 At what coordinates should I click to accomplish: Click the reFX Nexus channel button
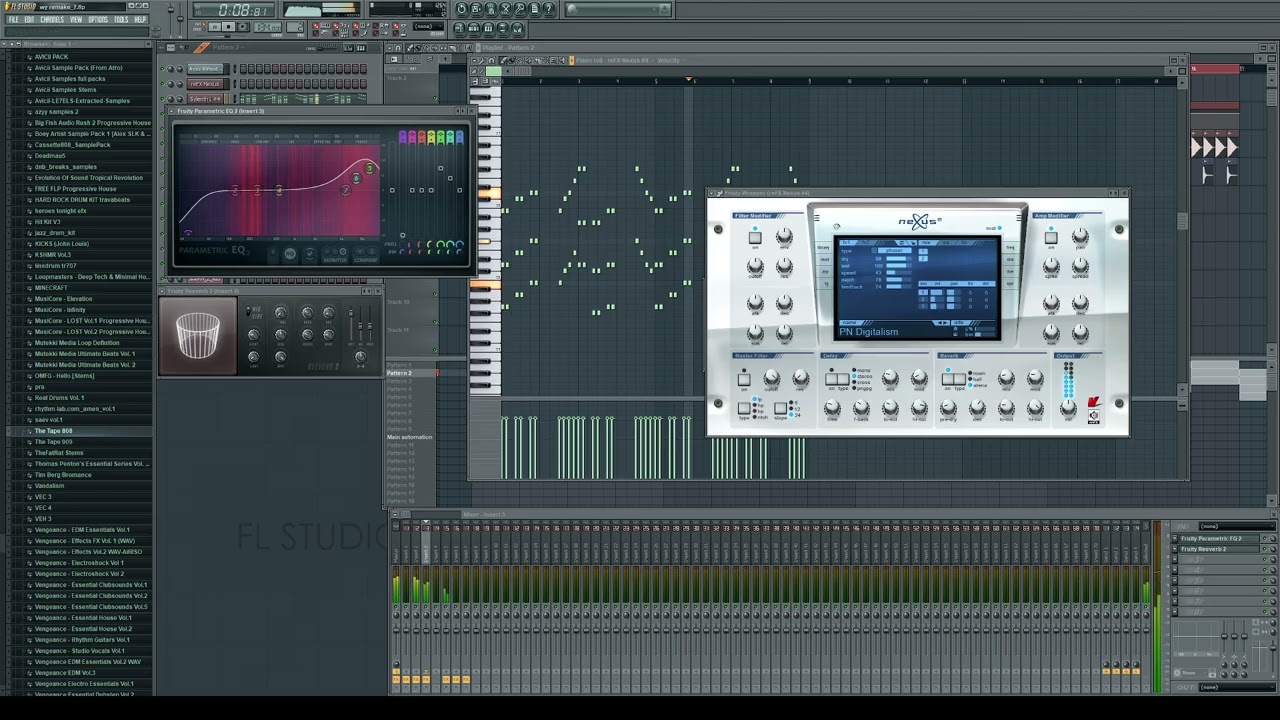tap(205, 84)
